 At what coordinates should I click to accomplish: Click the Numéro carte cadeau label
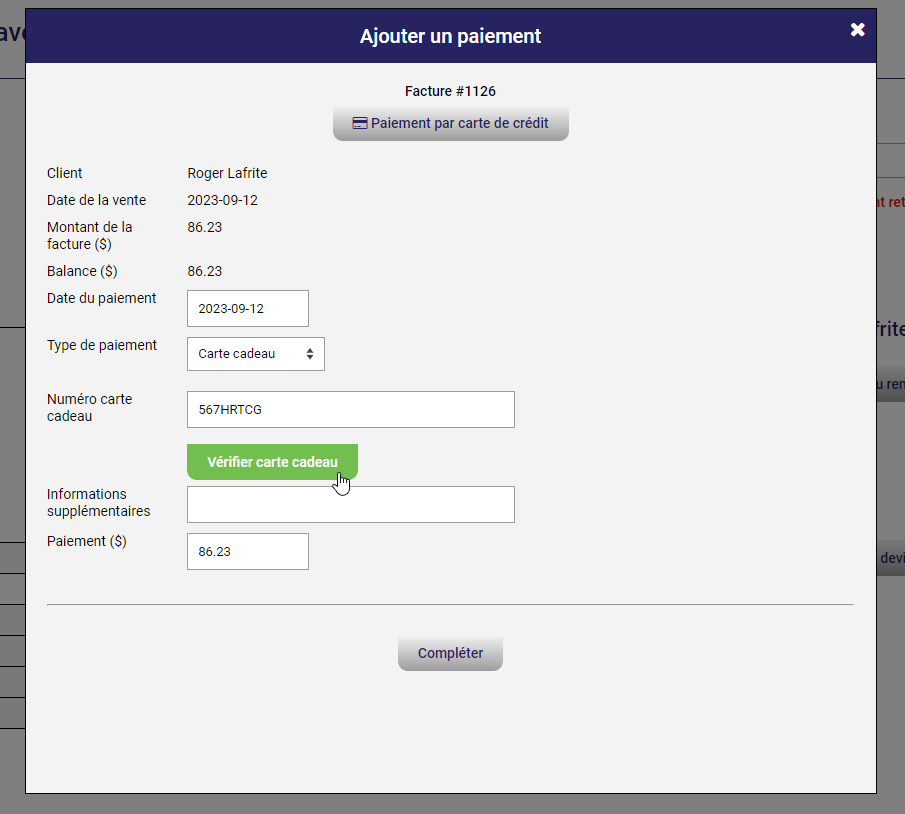click(x=89, y=407)
